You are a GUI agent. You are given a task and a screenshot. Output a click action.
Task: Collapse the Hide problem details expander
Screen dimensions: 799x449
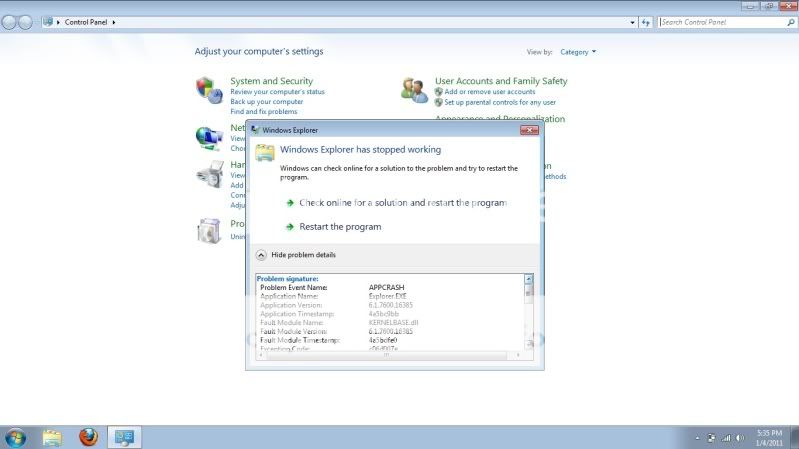pyautogui.click(x=262, y=255)
